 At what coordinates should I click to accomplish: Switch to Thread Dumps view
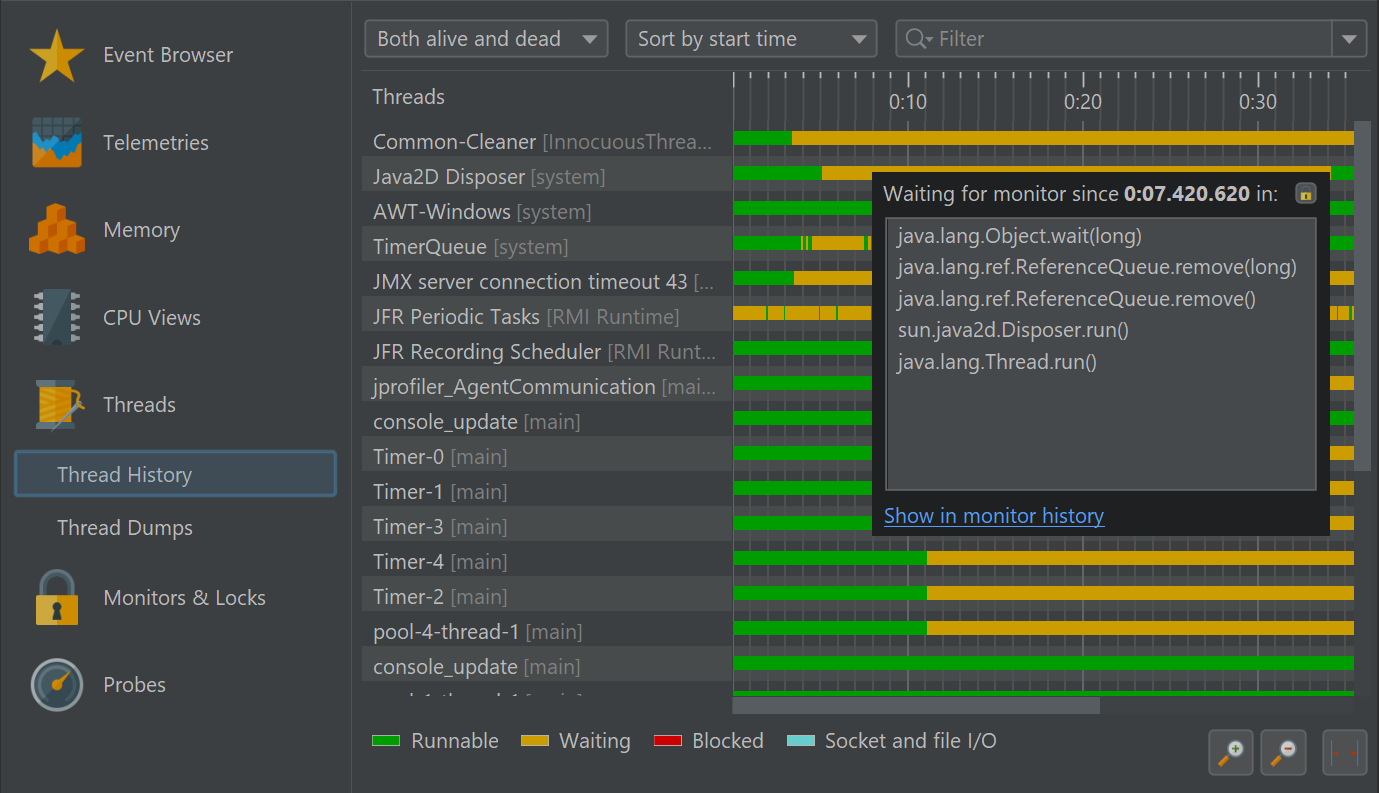pos(125,528)
